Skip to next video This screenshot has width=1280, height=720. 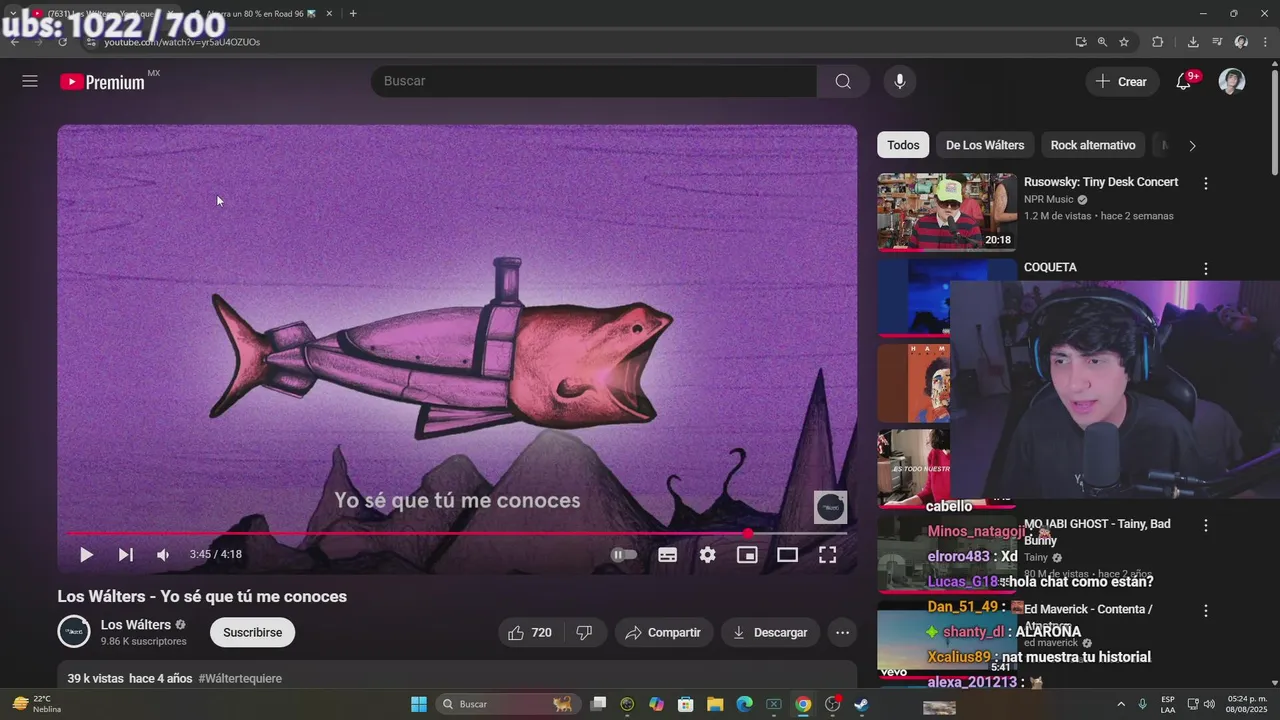point(125,554)
